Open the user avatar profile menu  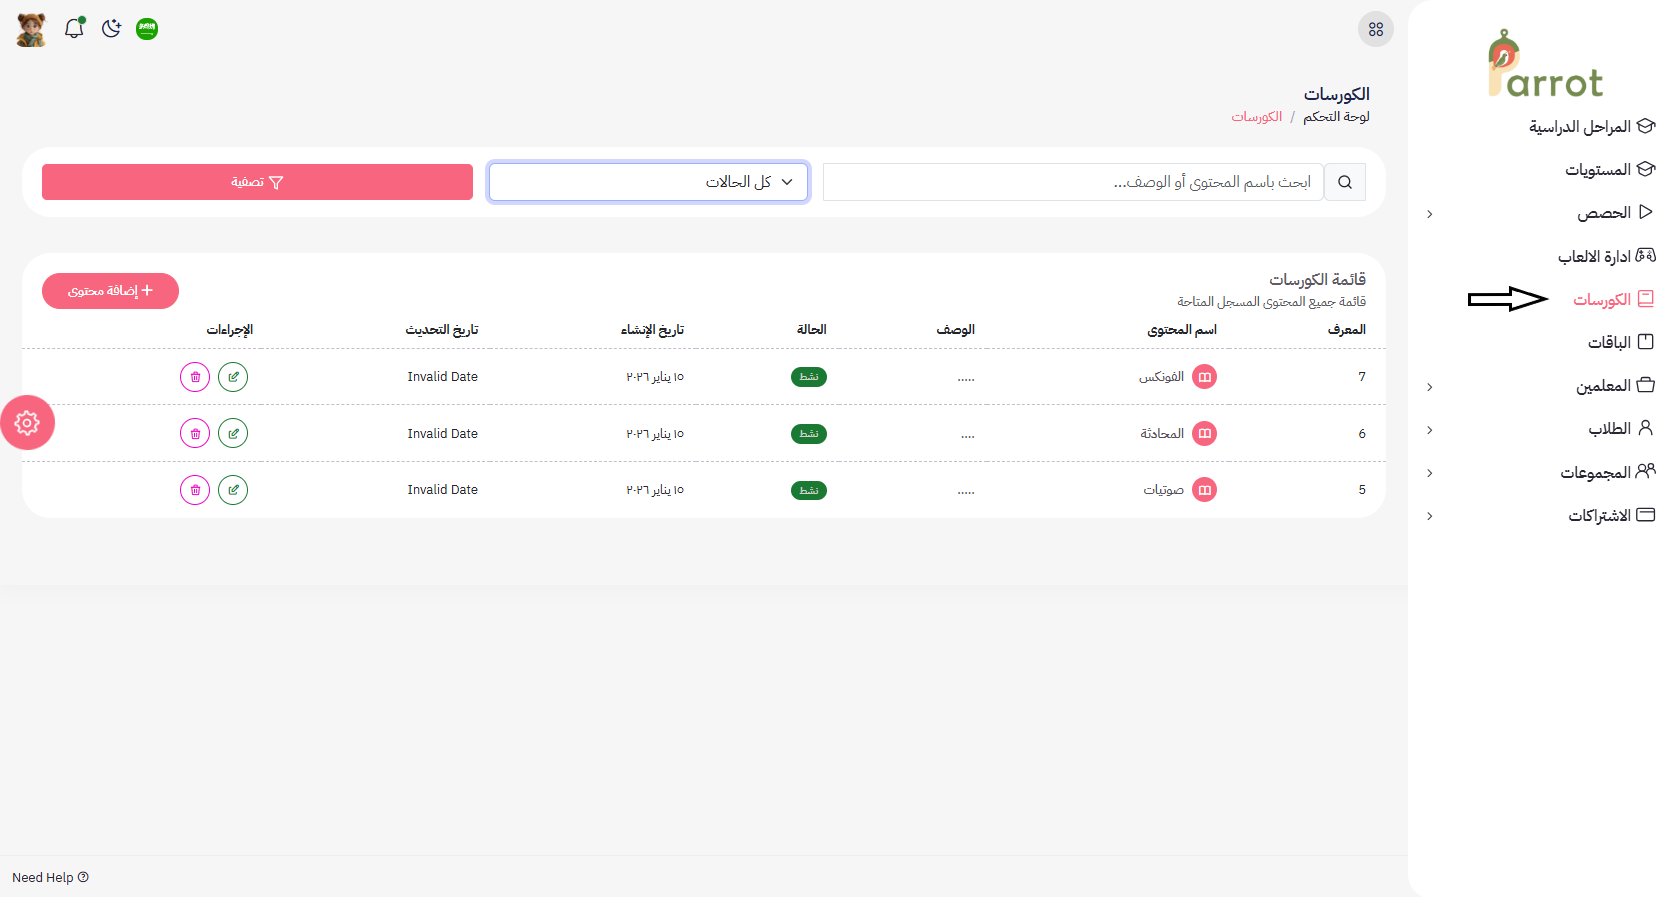click(x=31, y=30)
